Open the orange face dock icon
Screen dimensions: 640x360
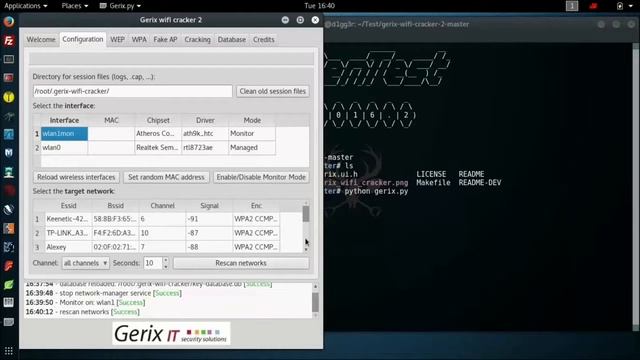9,228
